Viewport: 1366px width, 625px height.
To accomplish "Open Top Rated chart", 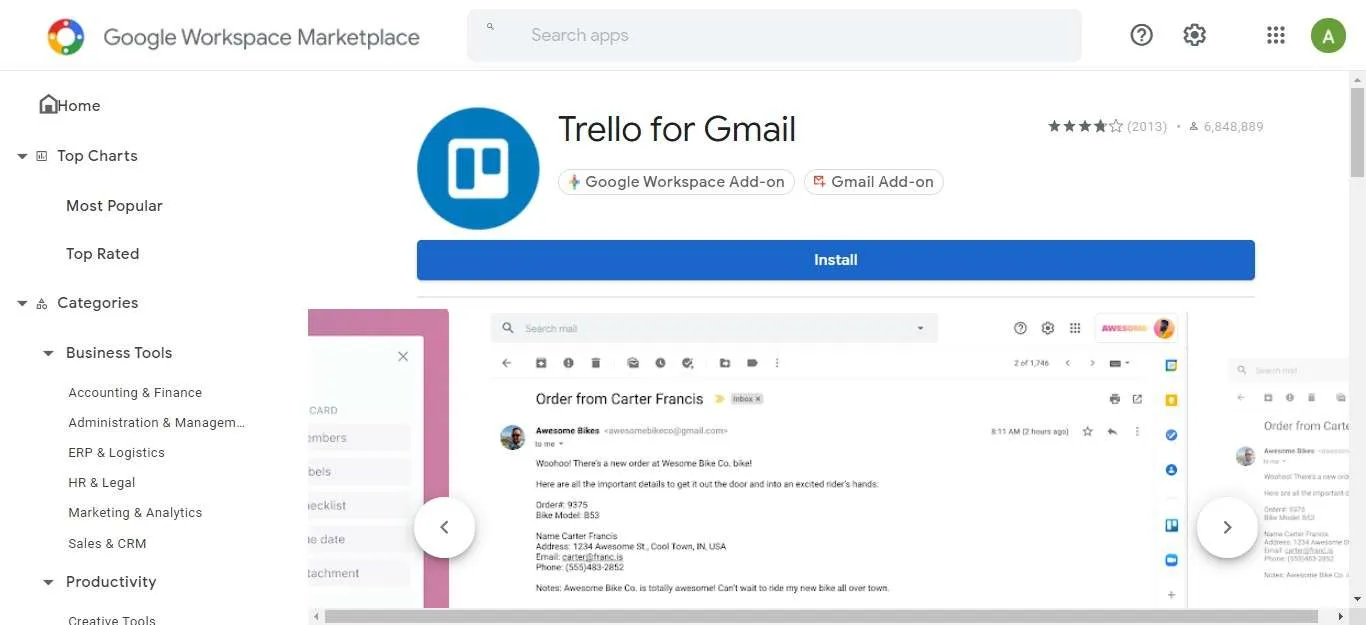I will [x=102, y=254].
